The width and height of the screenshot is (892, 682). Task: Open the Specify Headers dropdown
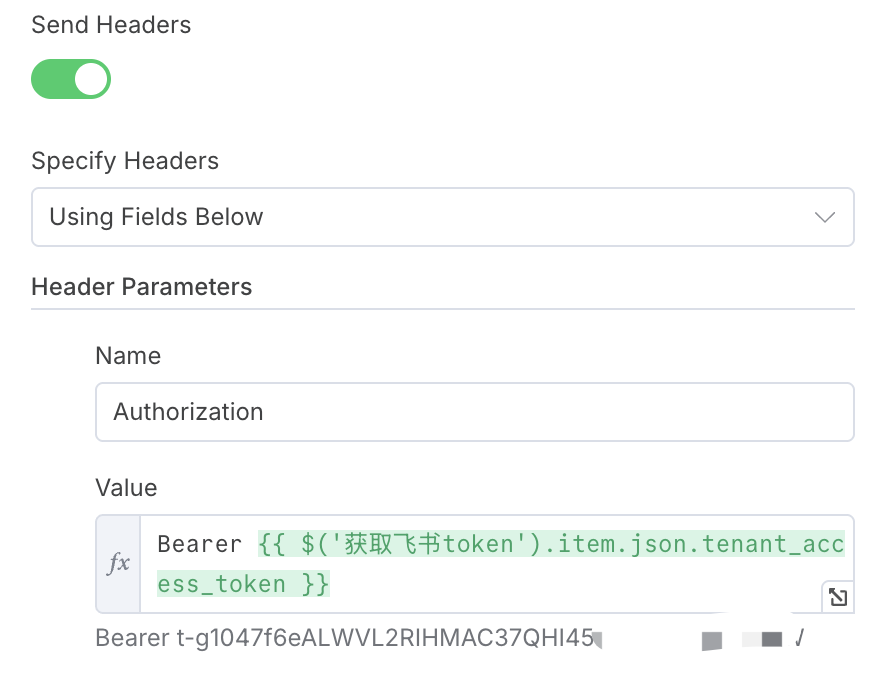click(442, 217)
